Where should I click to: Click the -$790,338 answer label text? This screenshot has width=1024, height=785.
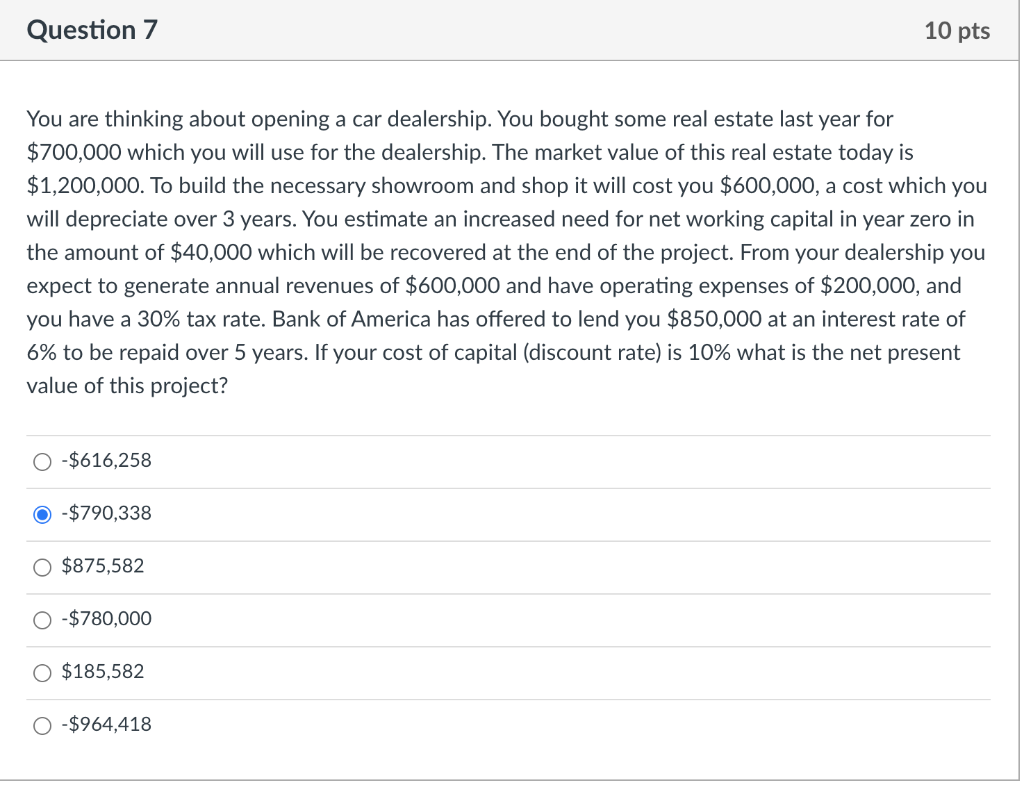point(105,514)
